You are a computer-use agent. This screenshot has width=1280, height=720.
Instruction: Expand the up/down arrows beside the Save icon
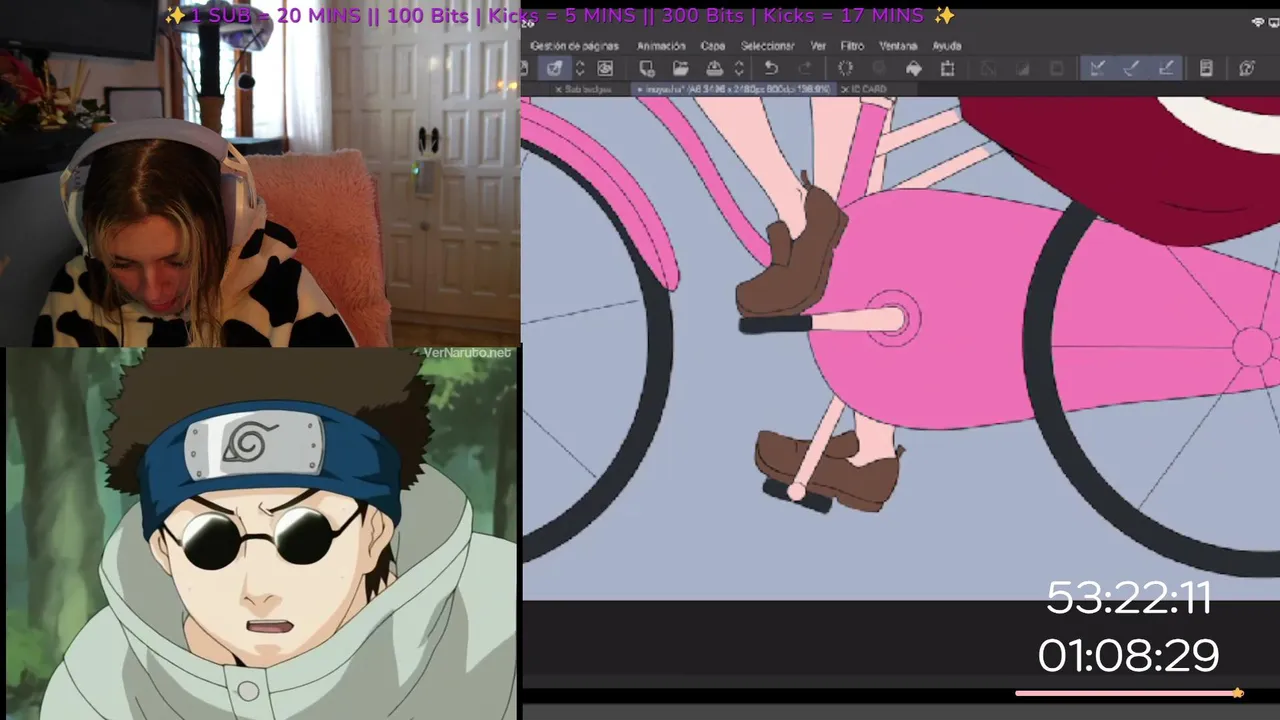pos(739,68)
